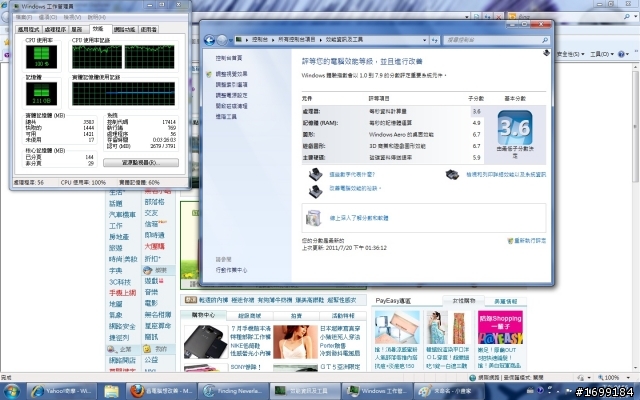Open the 這些數字代表什麼? link

coord(352,174)
